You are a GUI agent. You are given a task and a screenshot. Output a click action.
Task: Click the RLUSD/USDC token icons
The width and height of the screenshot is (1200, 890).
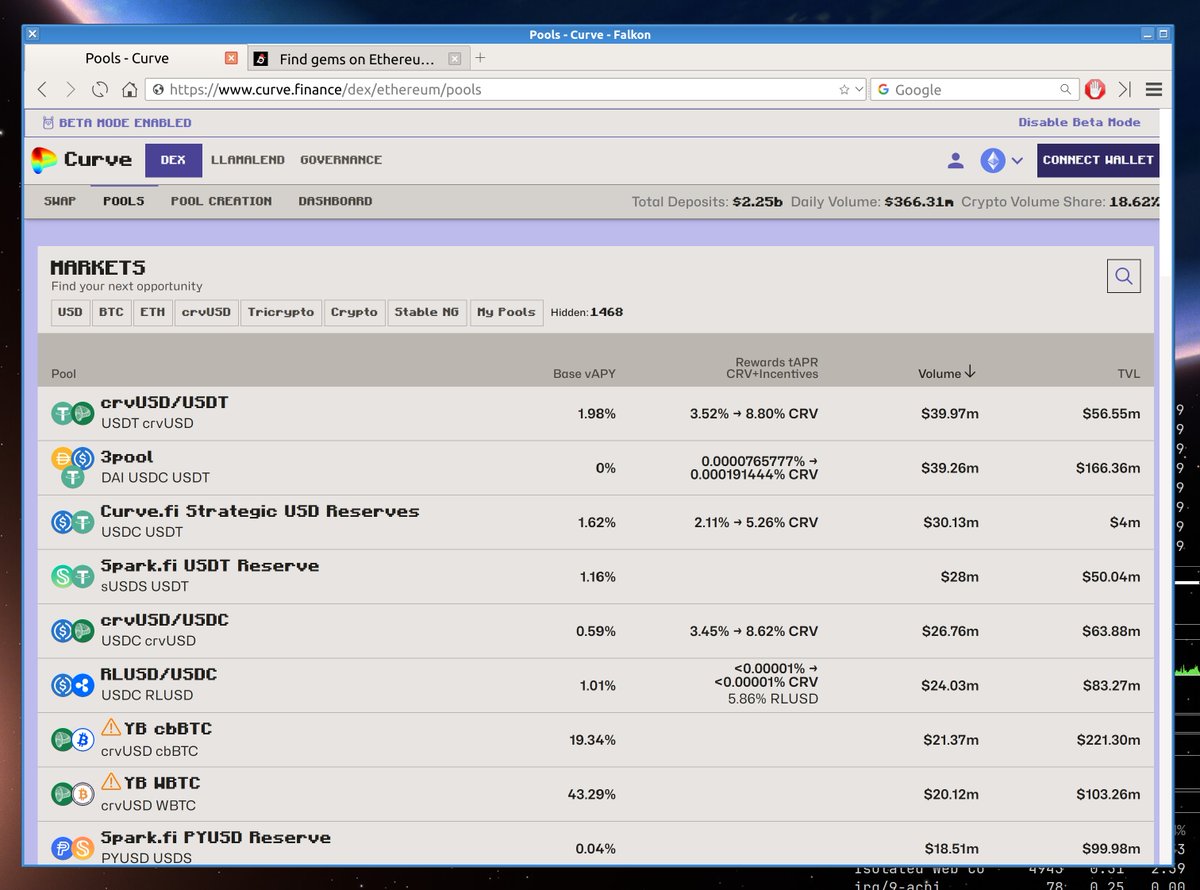click(x=72, y=685)
